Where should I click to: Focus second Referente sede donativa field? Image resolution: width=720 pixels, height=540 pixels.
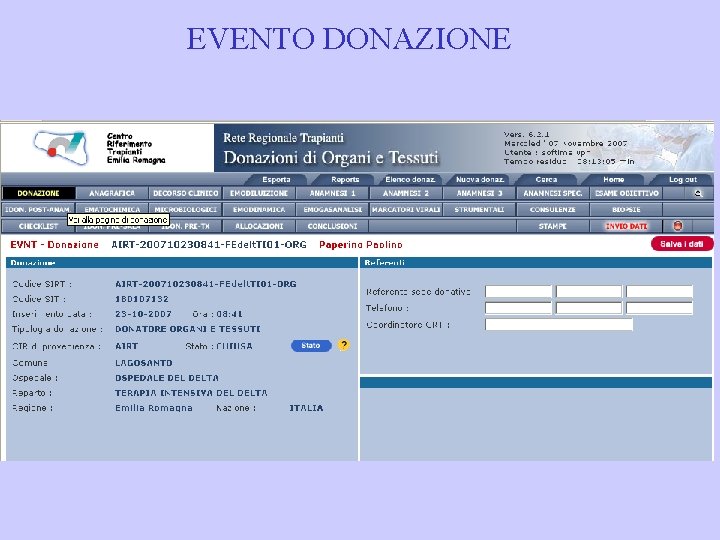[x=589, y=292]
